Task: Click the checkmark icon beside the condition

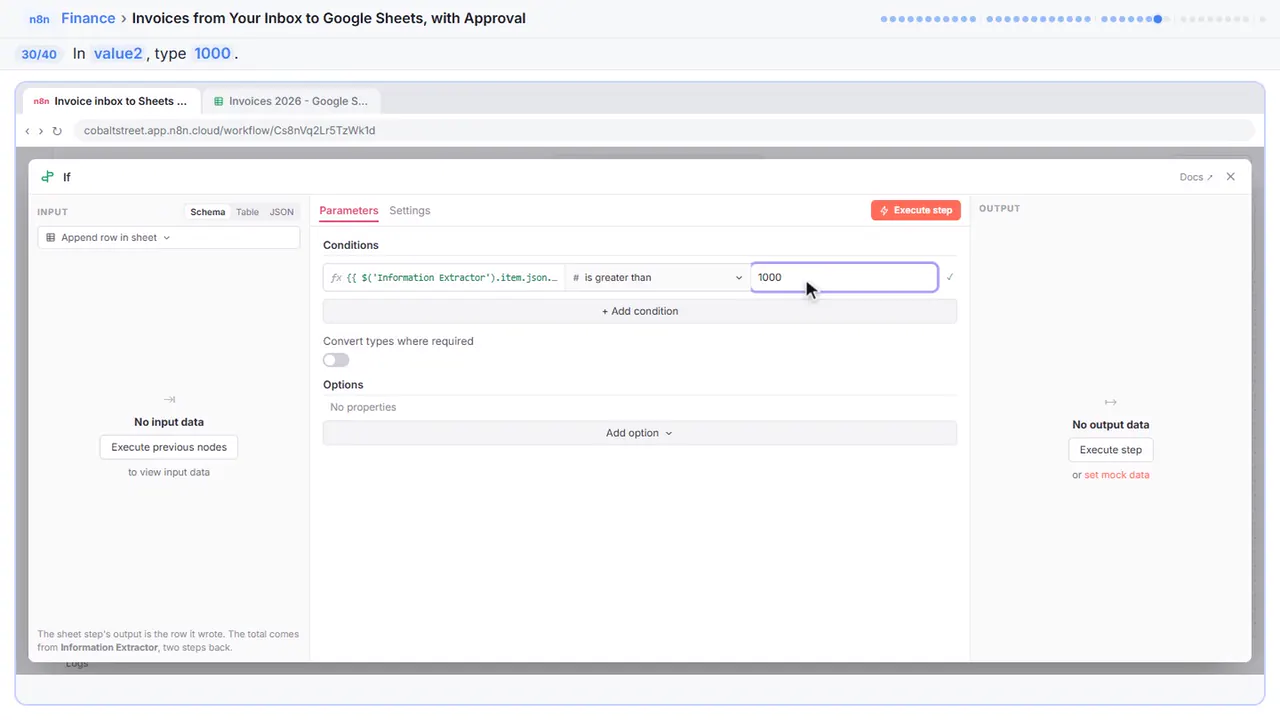Action: 950,277
